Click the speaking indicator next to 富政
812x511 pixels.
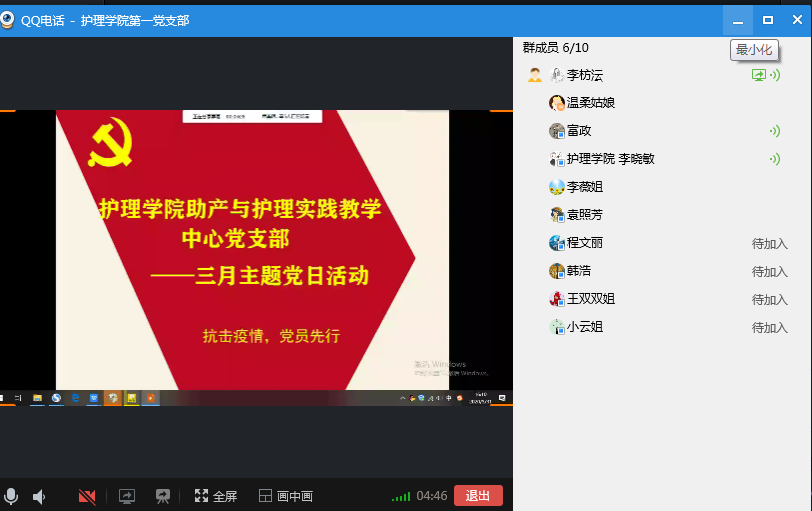773,131
